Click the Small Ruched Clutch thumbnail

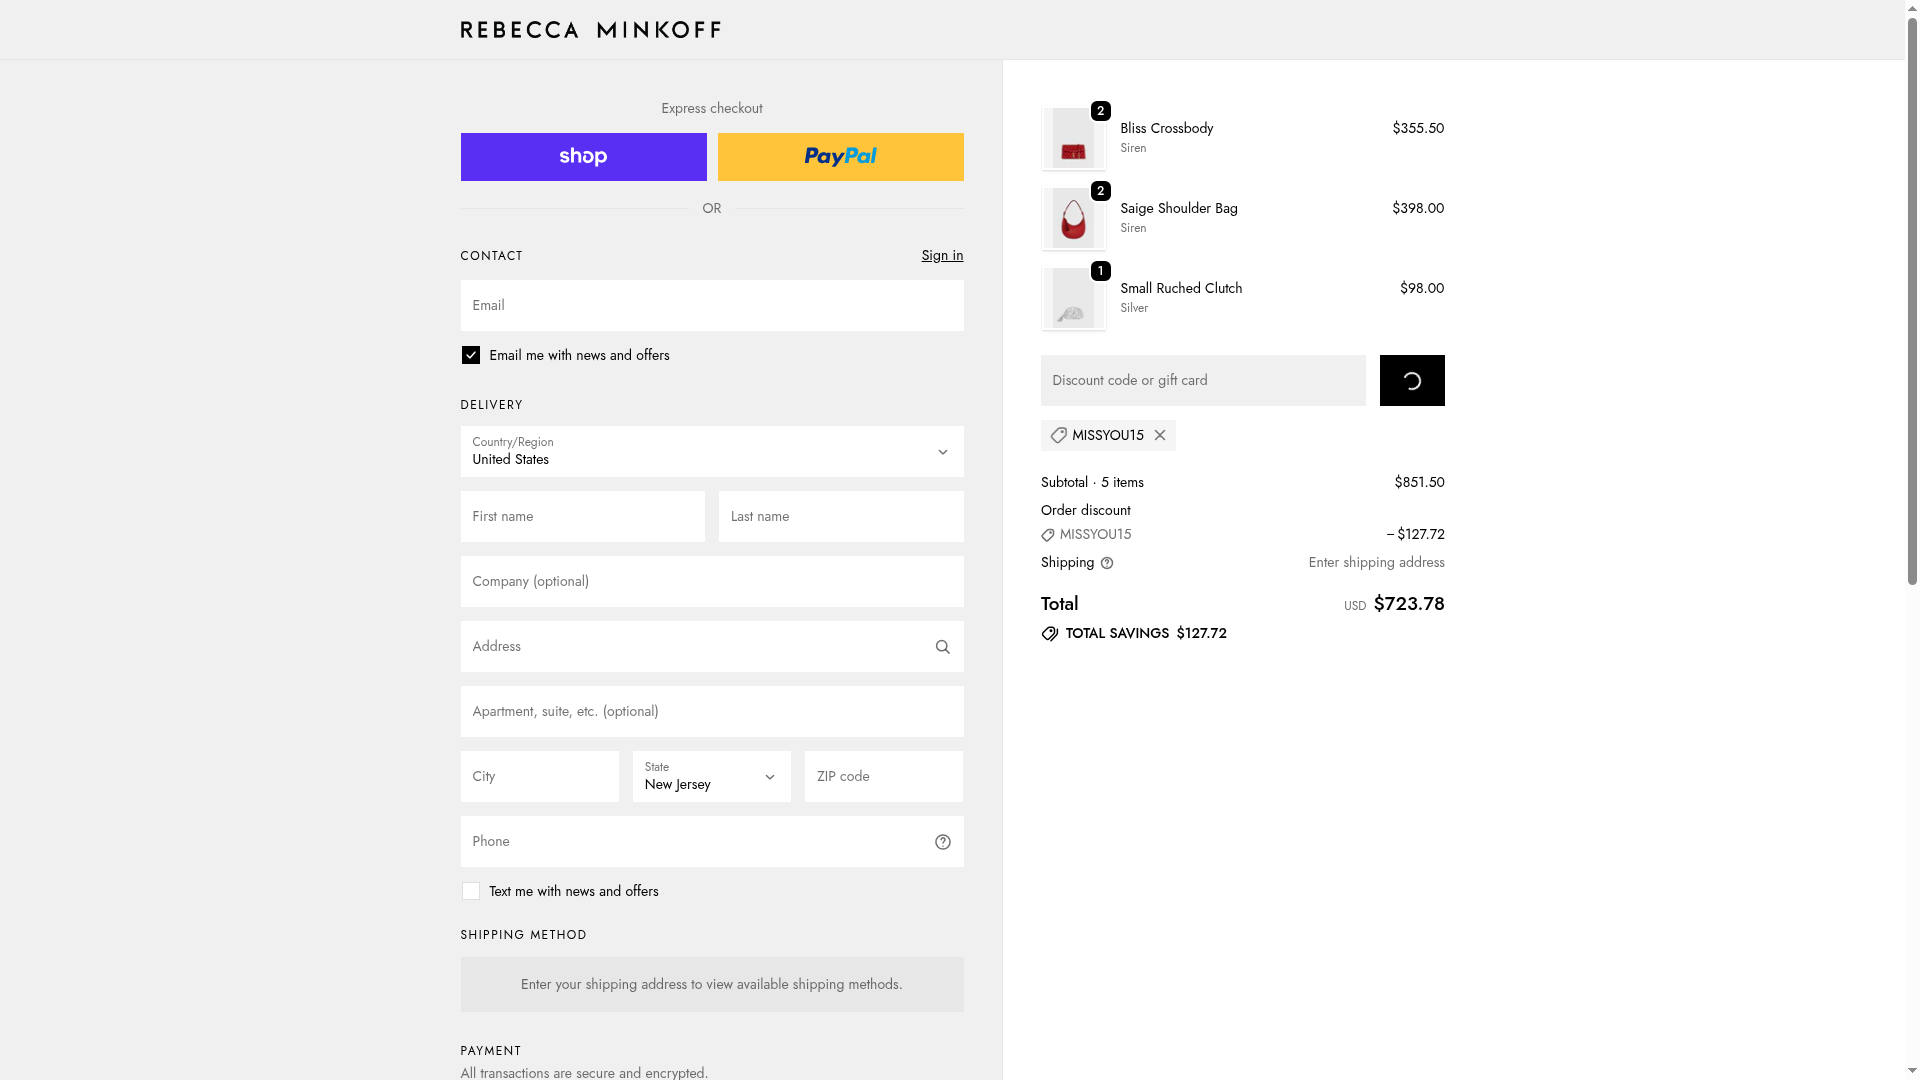click(x=1073, y=299)
